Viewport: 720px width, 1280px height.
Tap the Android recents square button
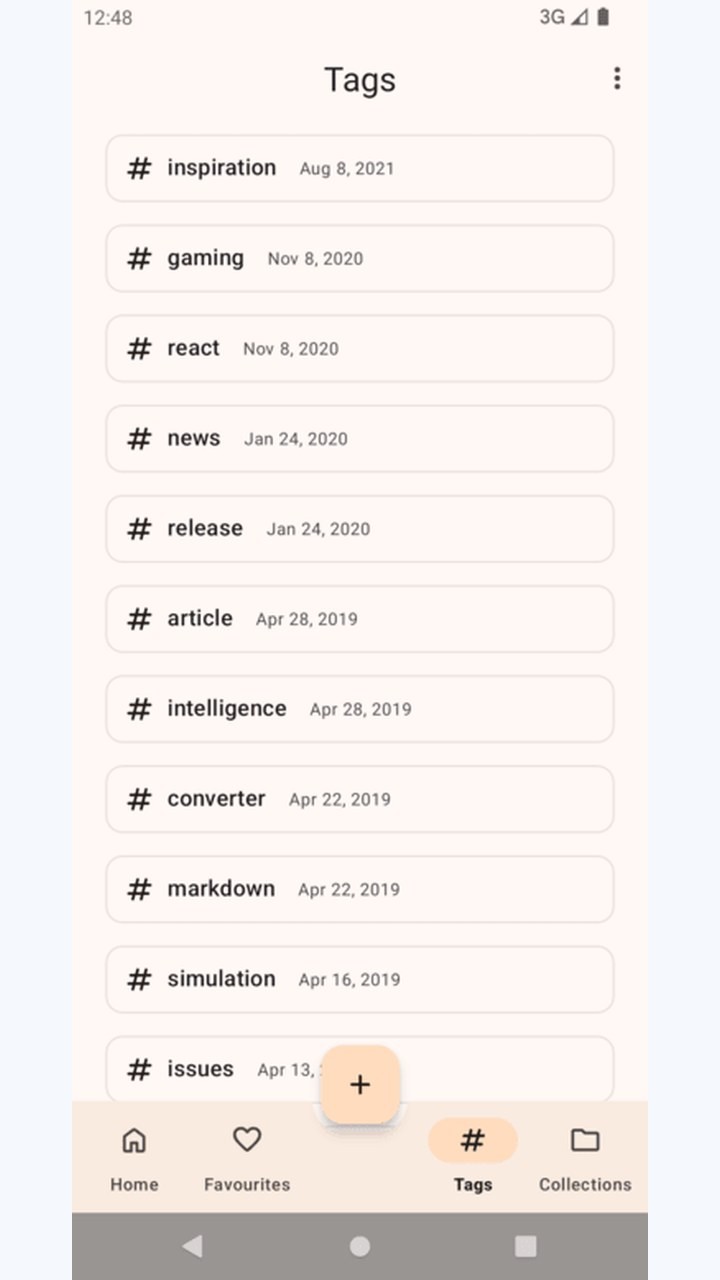[x=526, y=1245]
